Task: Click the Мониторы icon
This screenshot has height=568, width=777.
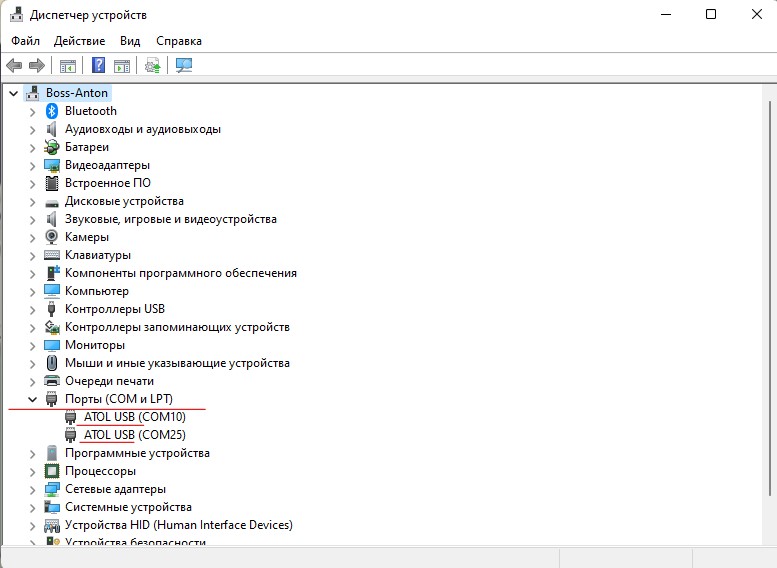Action: [52, 345]
